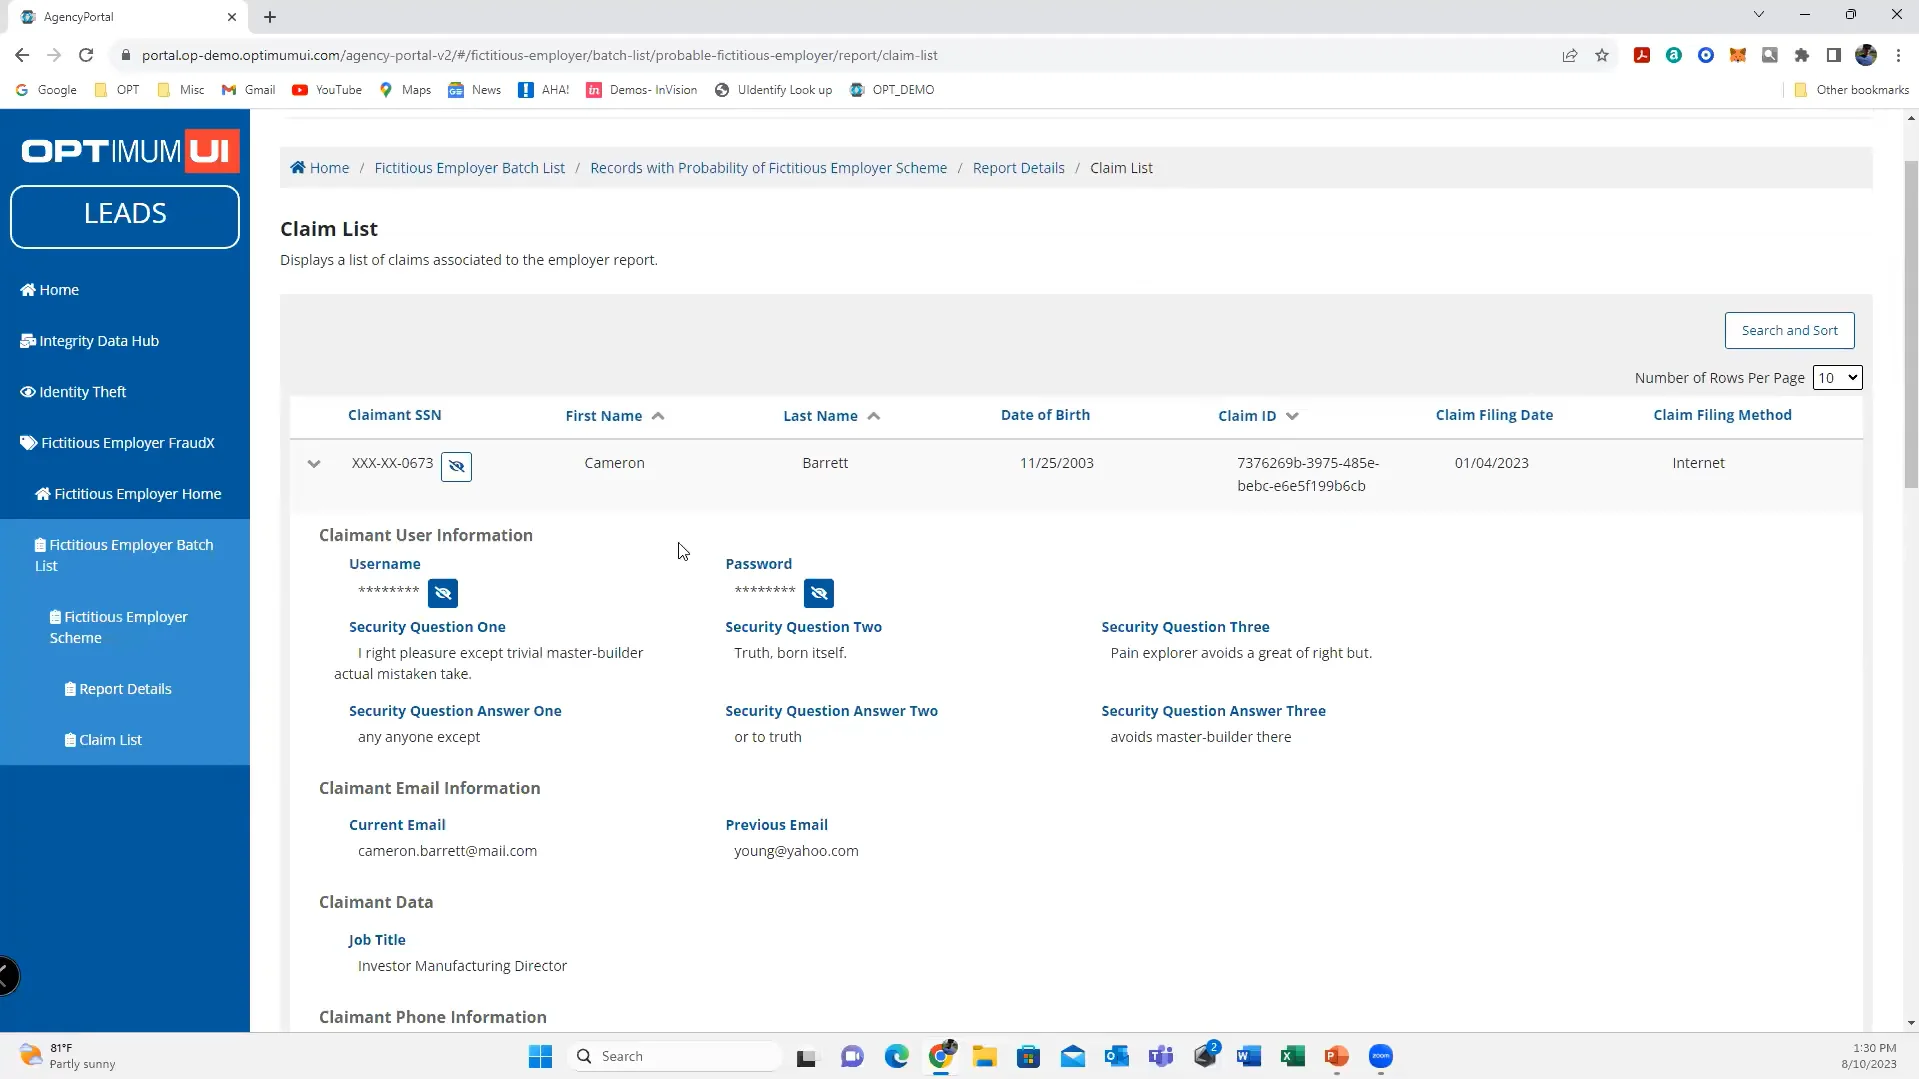Open Records with Probability of Fictitious Employer Scheme breadcrumb
1919x1079 pixels.
coord(768,168)
